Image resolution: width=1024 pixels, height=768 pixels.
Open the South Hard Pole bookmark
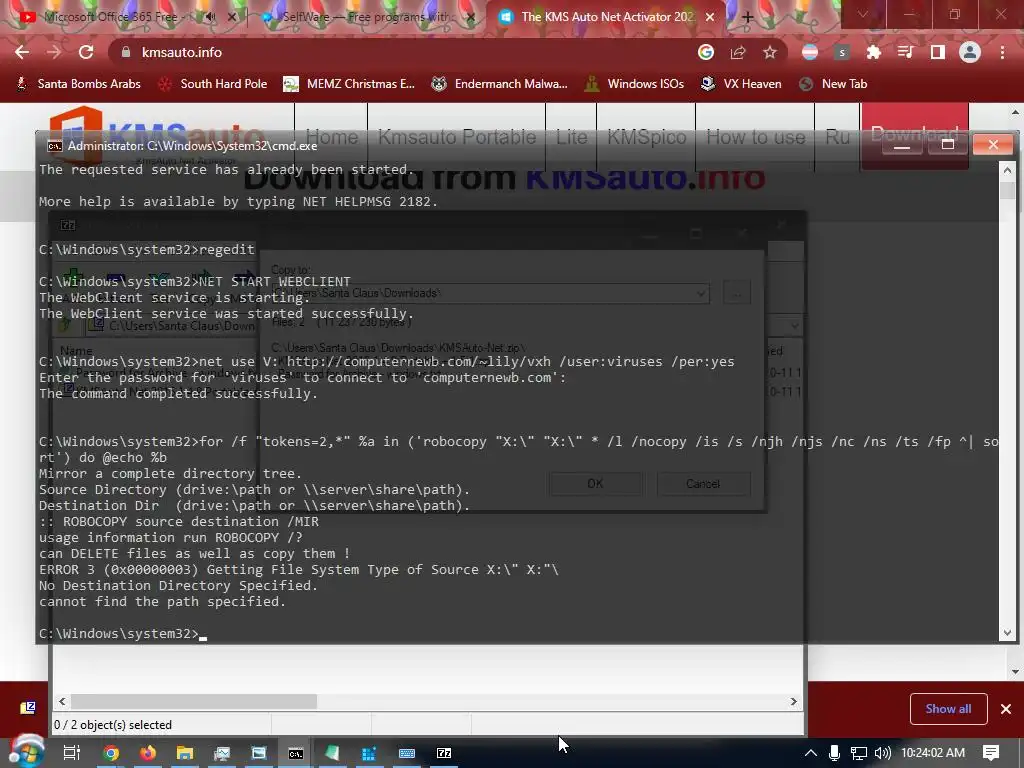(213, 84)
